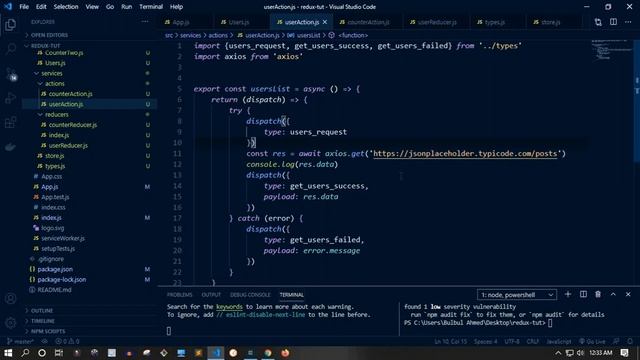
Task: Click errors and warnings status item
Action: pyautogui.click(x=67, y=341)
